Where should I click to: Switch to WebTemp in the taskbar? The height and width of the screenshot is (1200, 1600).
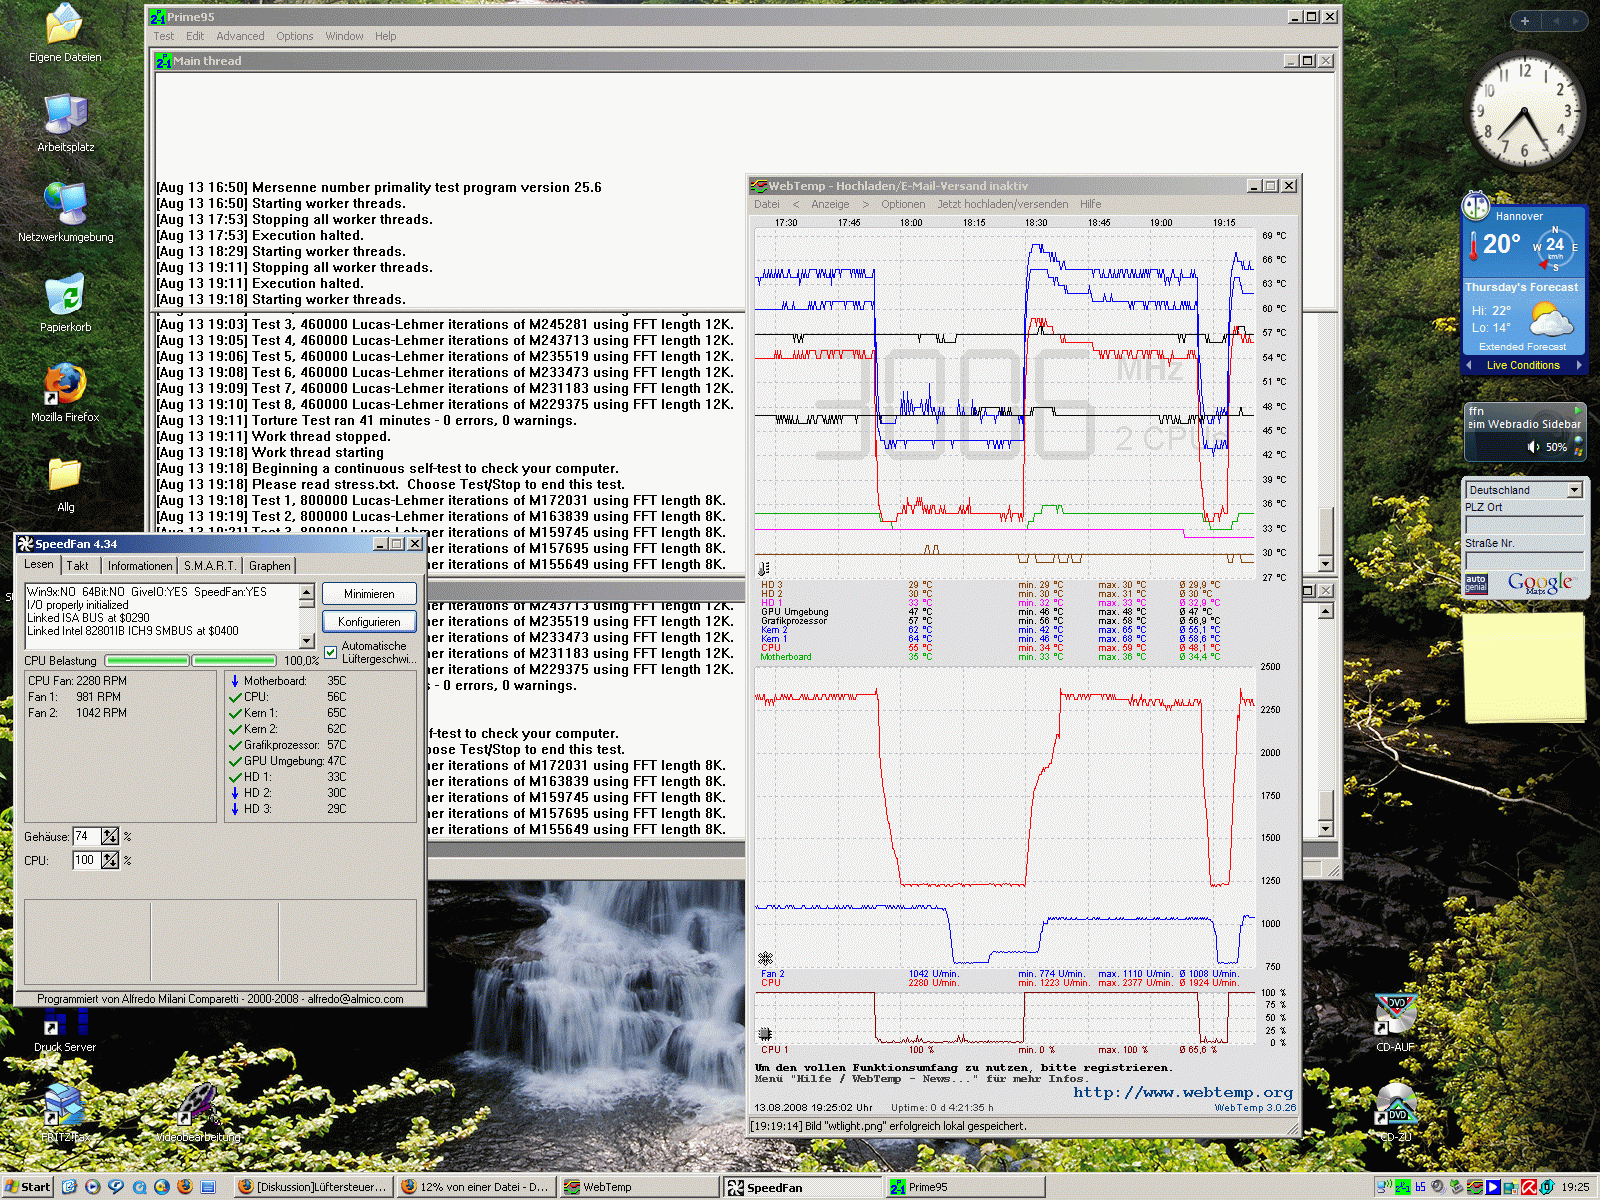tap(640, 1187)
